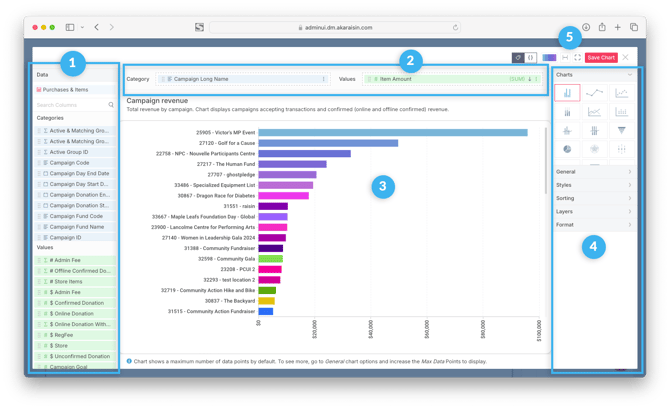Click the Purchases & Items data source icon
Image resolution: width=670 pixels, height=409 pixels.
[39, 90]
